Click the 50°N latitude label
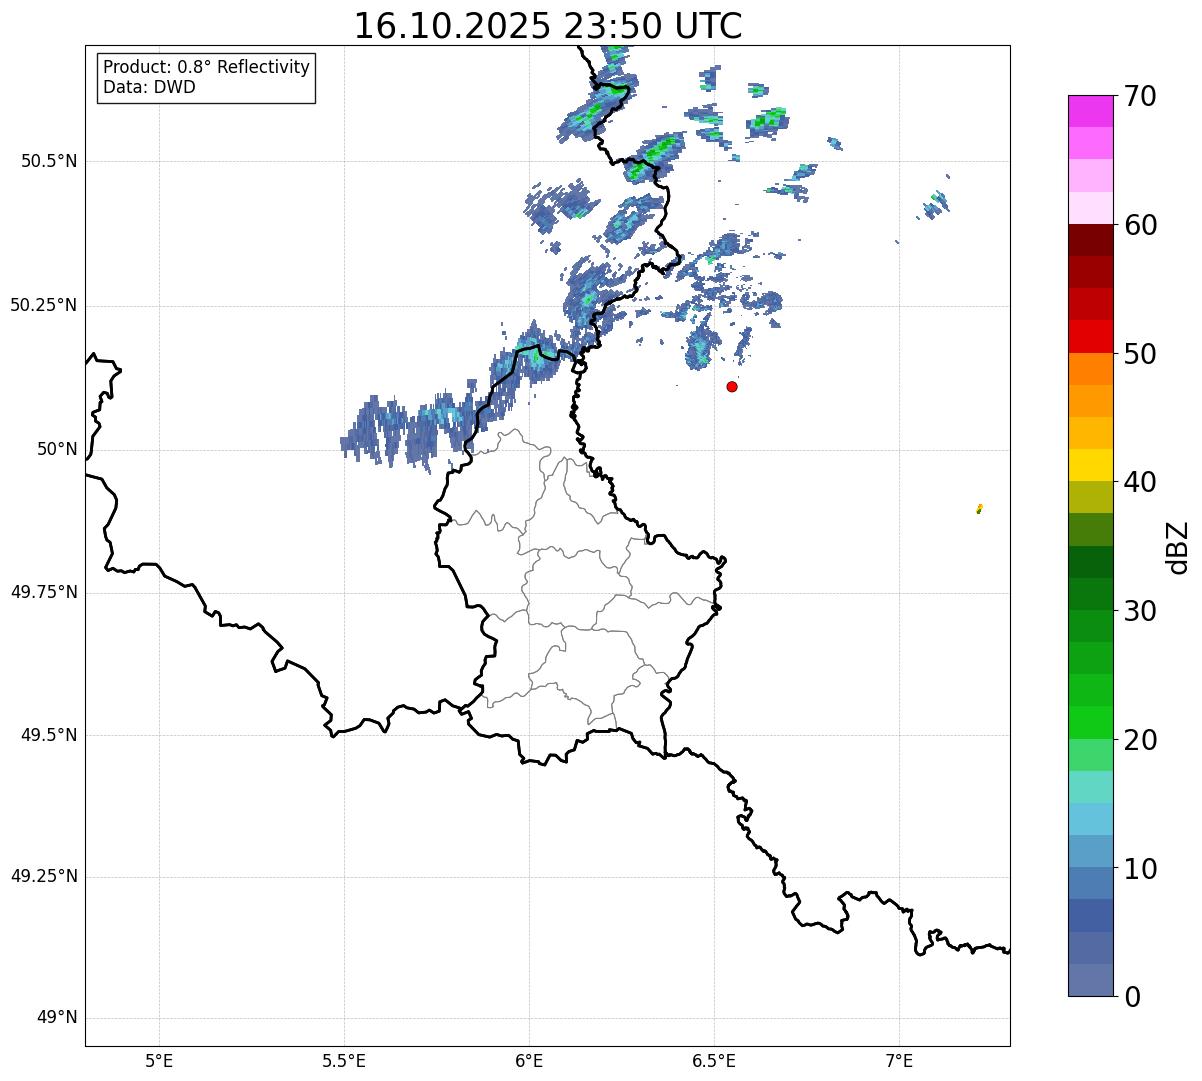 57,449
